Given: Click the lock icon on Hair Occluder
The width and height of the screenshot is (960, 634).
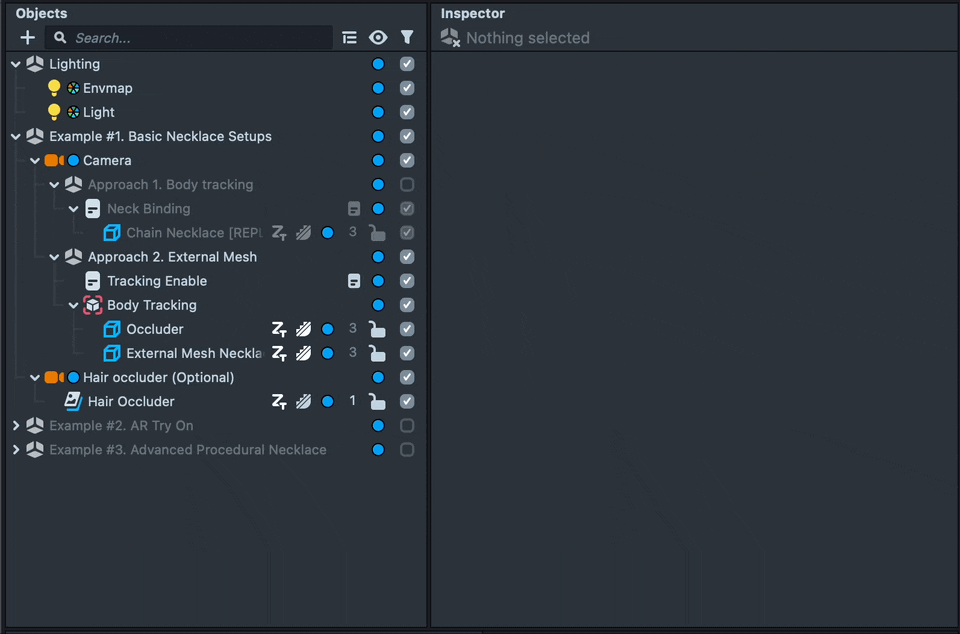Looking at the screenshot, I should click(x=377, y=402).
